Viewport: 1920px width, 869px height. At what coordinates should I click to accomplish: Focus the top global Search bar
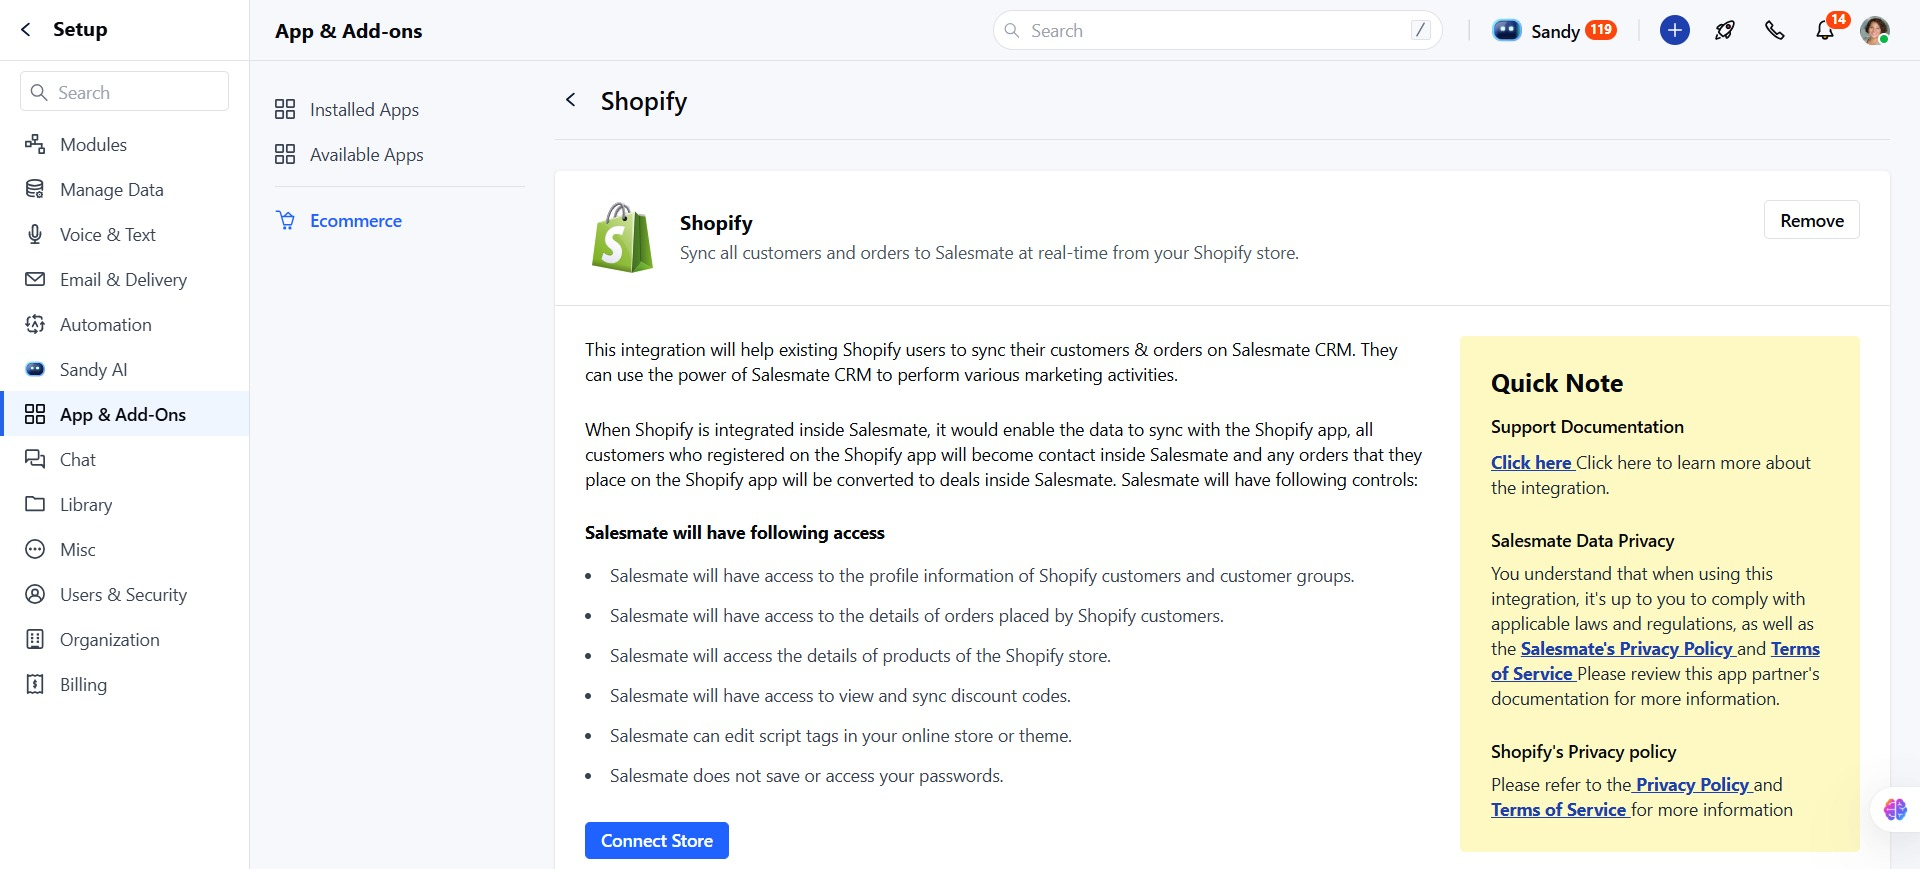1217,30
